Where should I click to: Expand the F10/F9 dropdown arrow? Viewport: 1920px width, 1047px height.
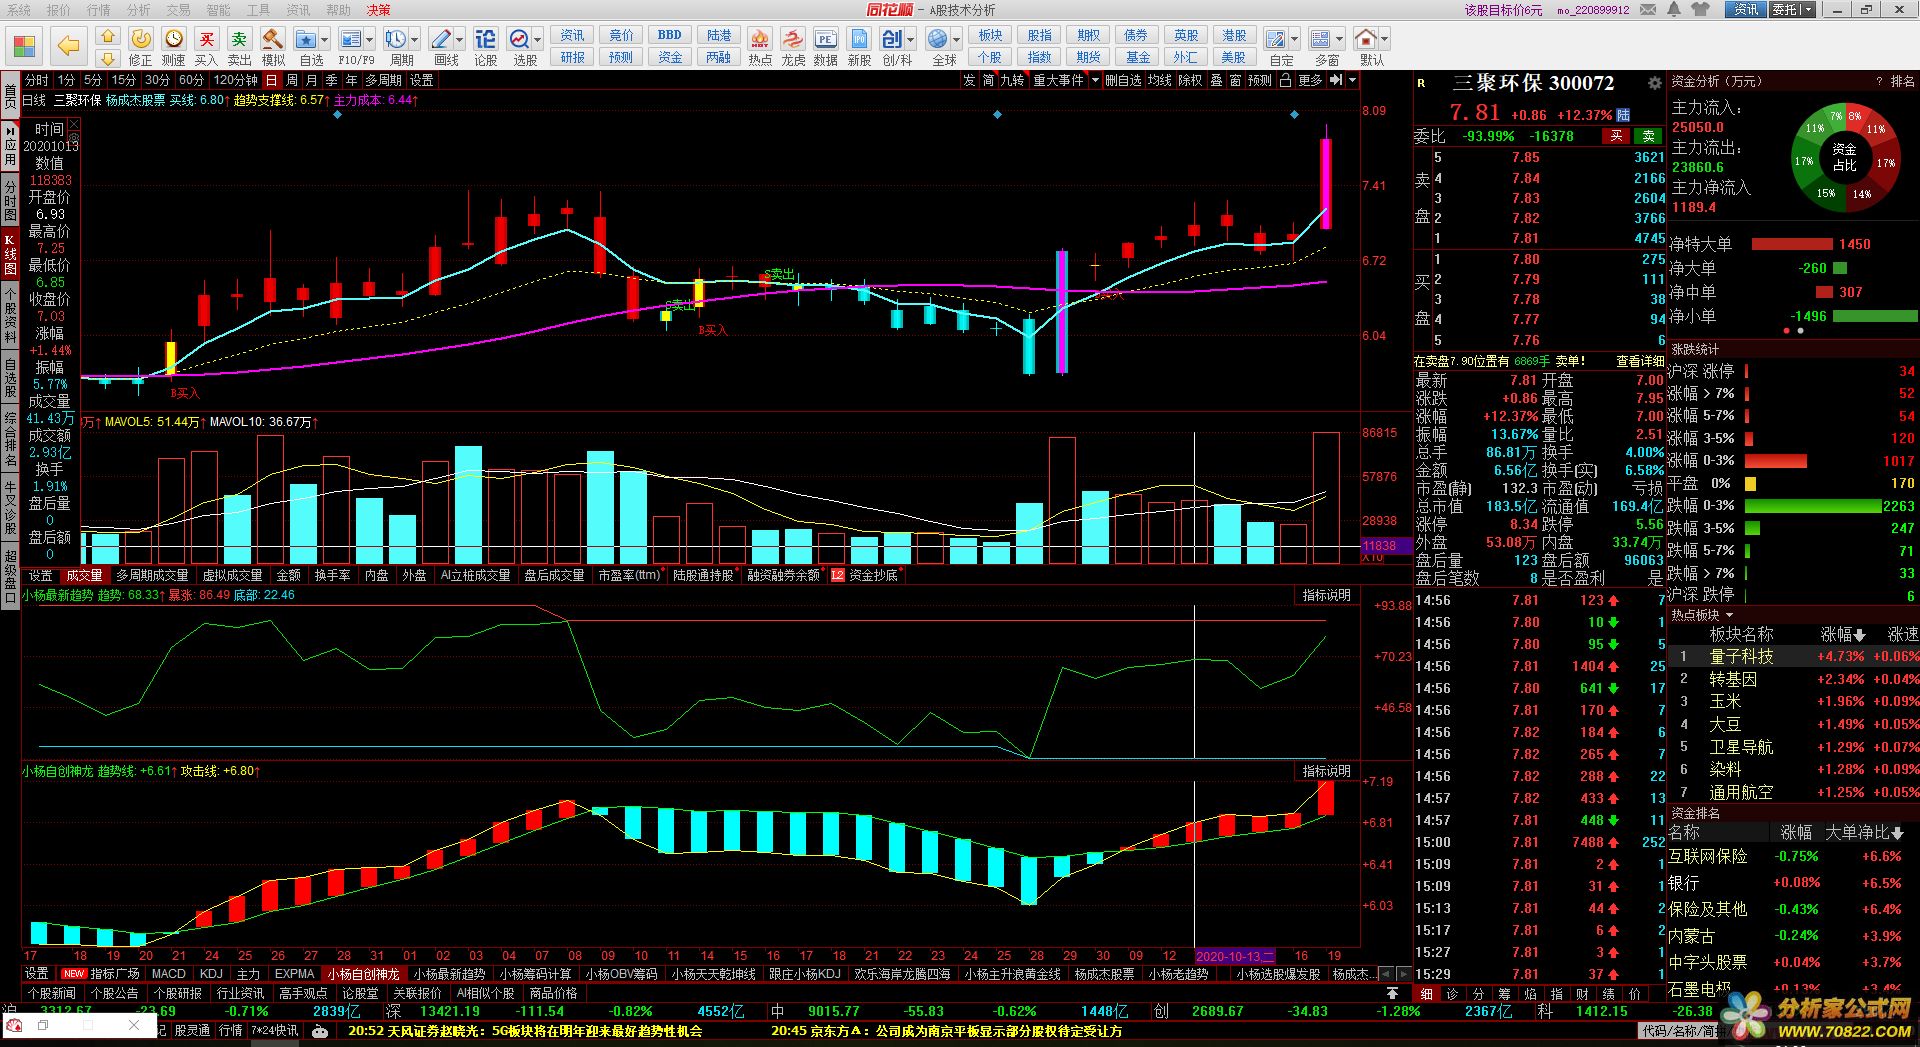click(x=369, y=40)
